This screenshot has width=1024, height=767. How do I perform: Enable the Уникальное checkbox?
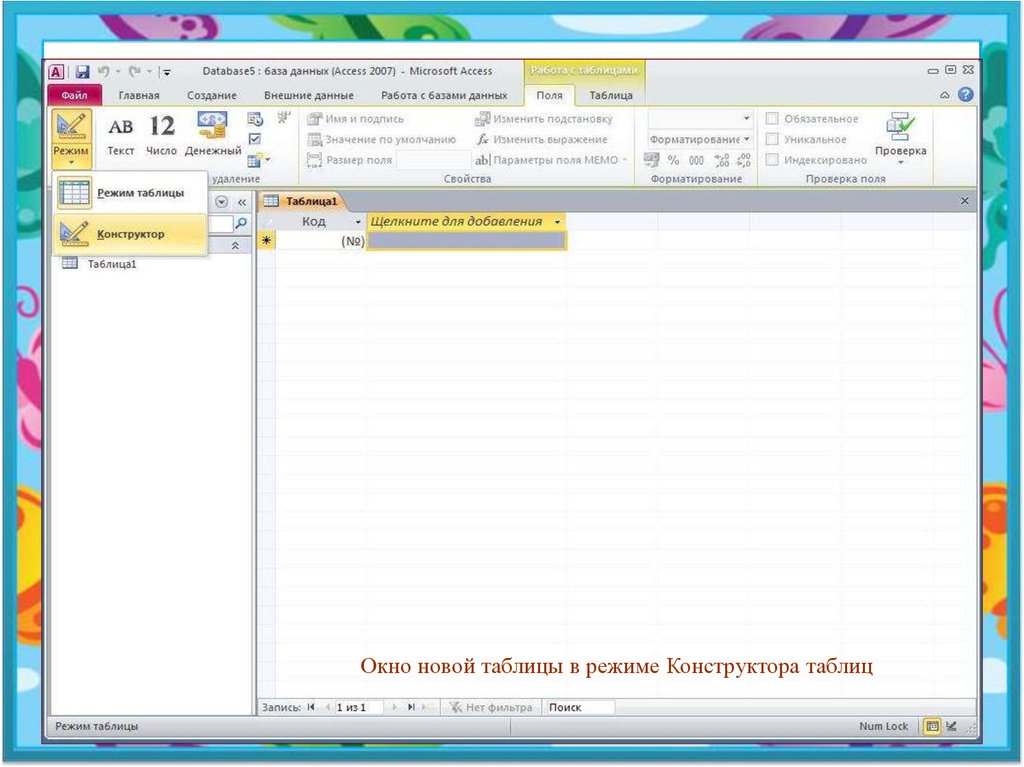[x=771, y=139]
